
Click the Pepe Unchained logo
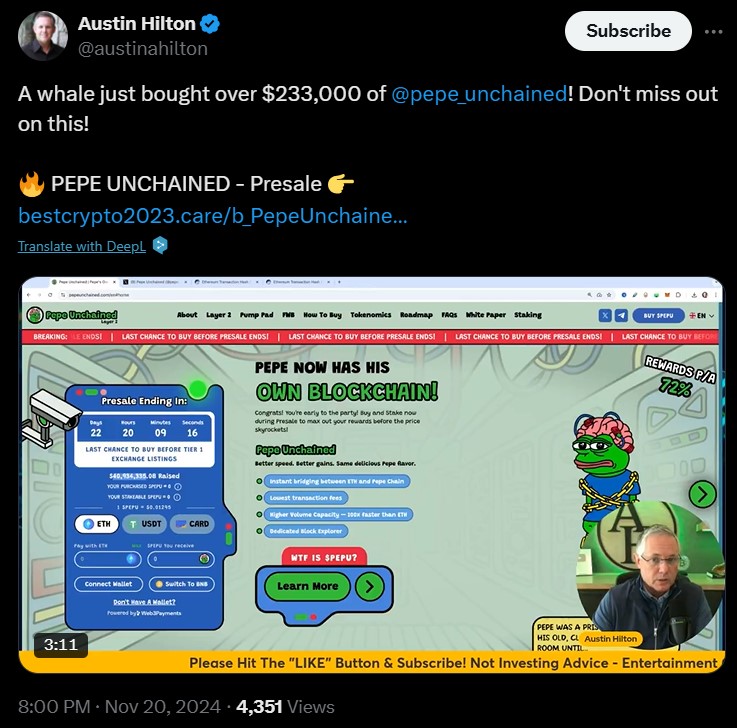click(x=72, y=315)
